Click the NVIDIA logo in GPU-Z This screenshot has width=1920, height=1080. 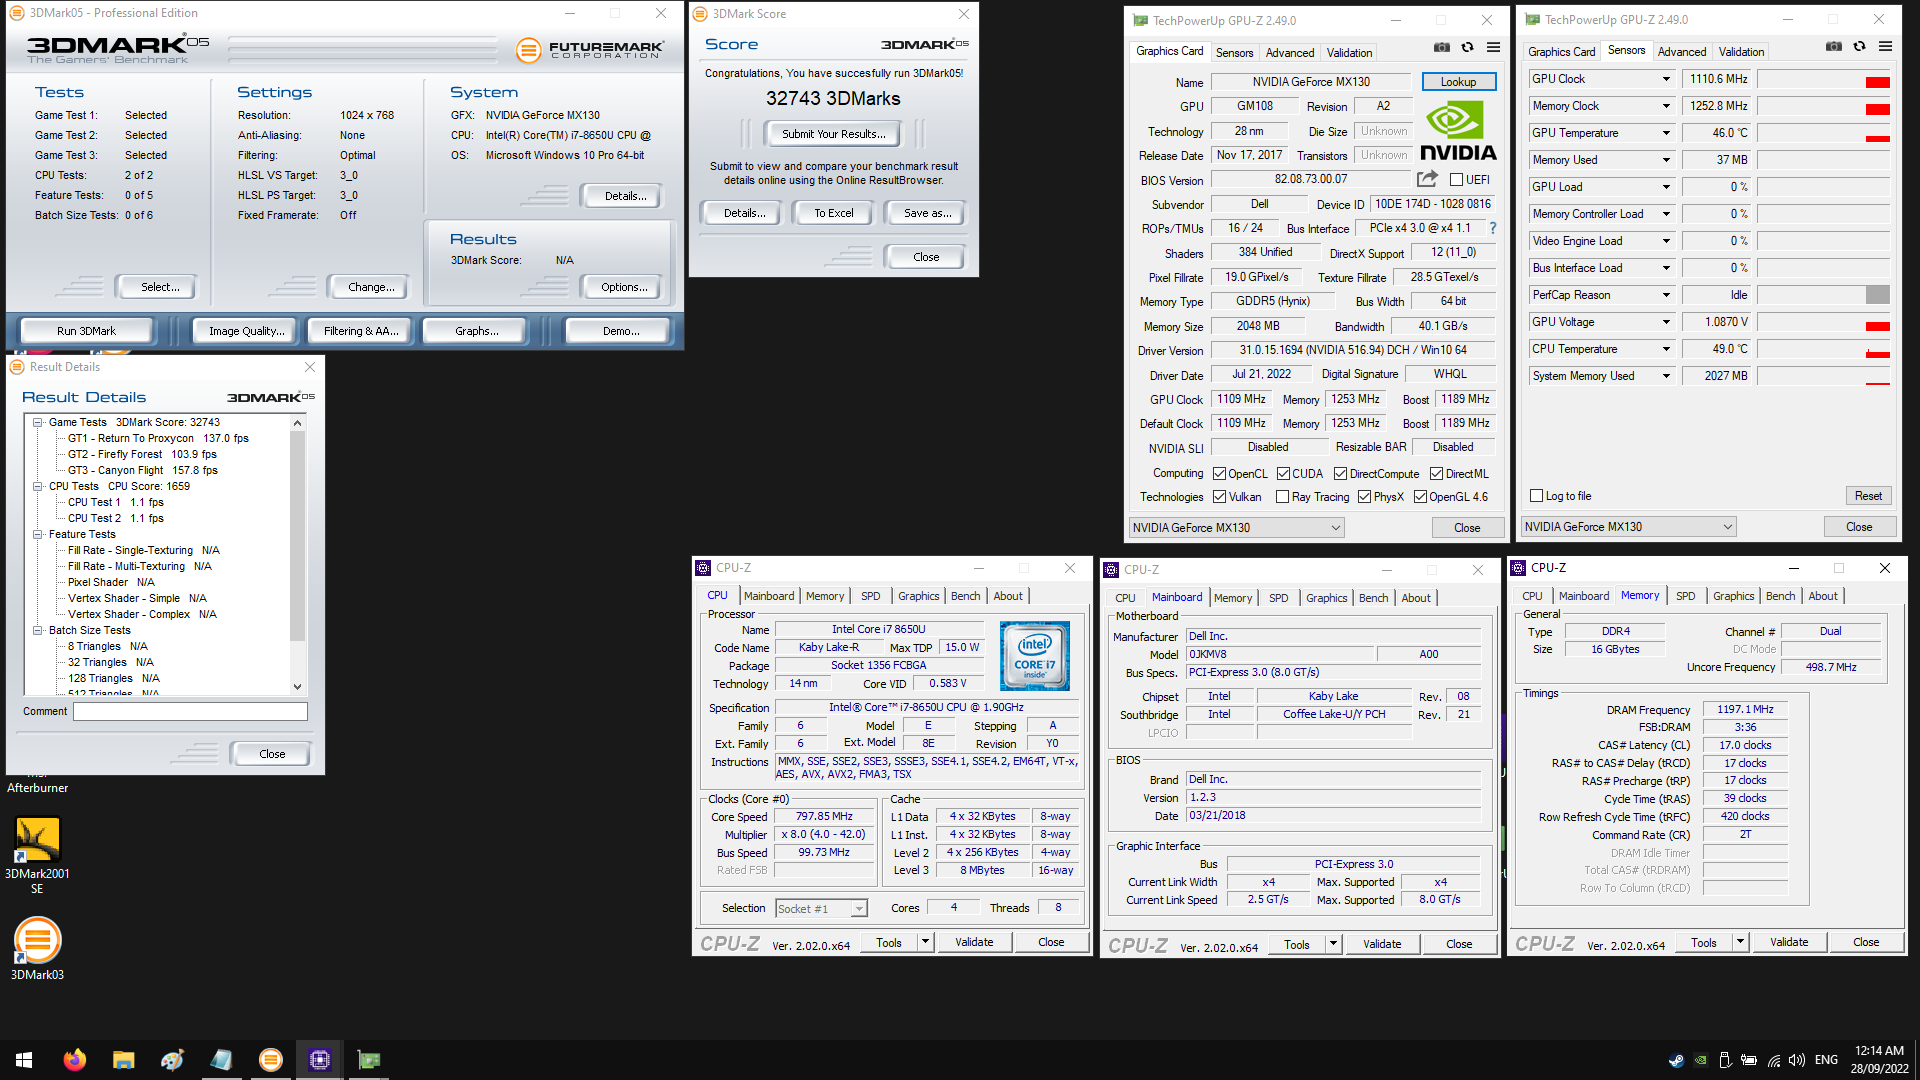pos(1458,132)
